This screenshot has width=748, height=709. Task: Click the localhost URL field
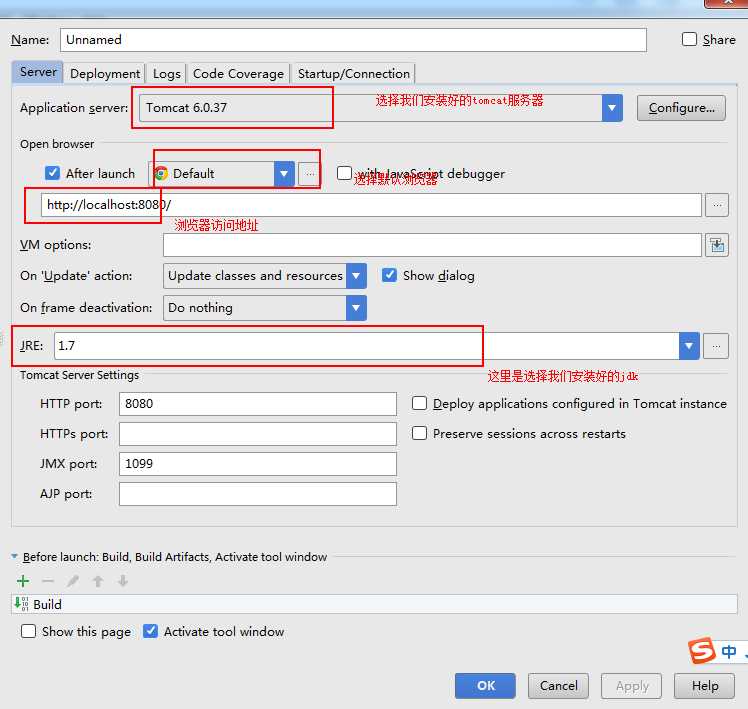371,205
